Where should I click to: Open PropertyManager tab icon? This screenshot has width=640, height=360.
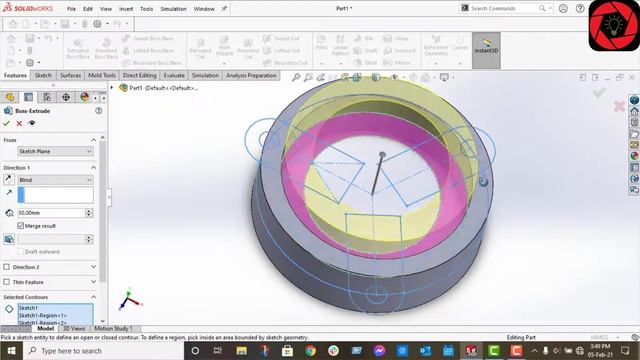click(x=28, y=97)
